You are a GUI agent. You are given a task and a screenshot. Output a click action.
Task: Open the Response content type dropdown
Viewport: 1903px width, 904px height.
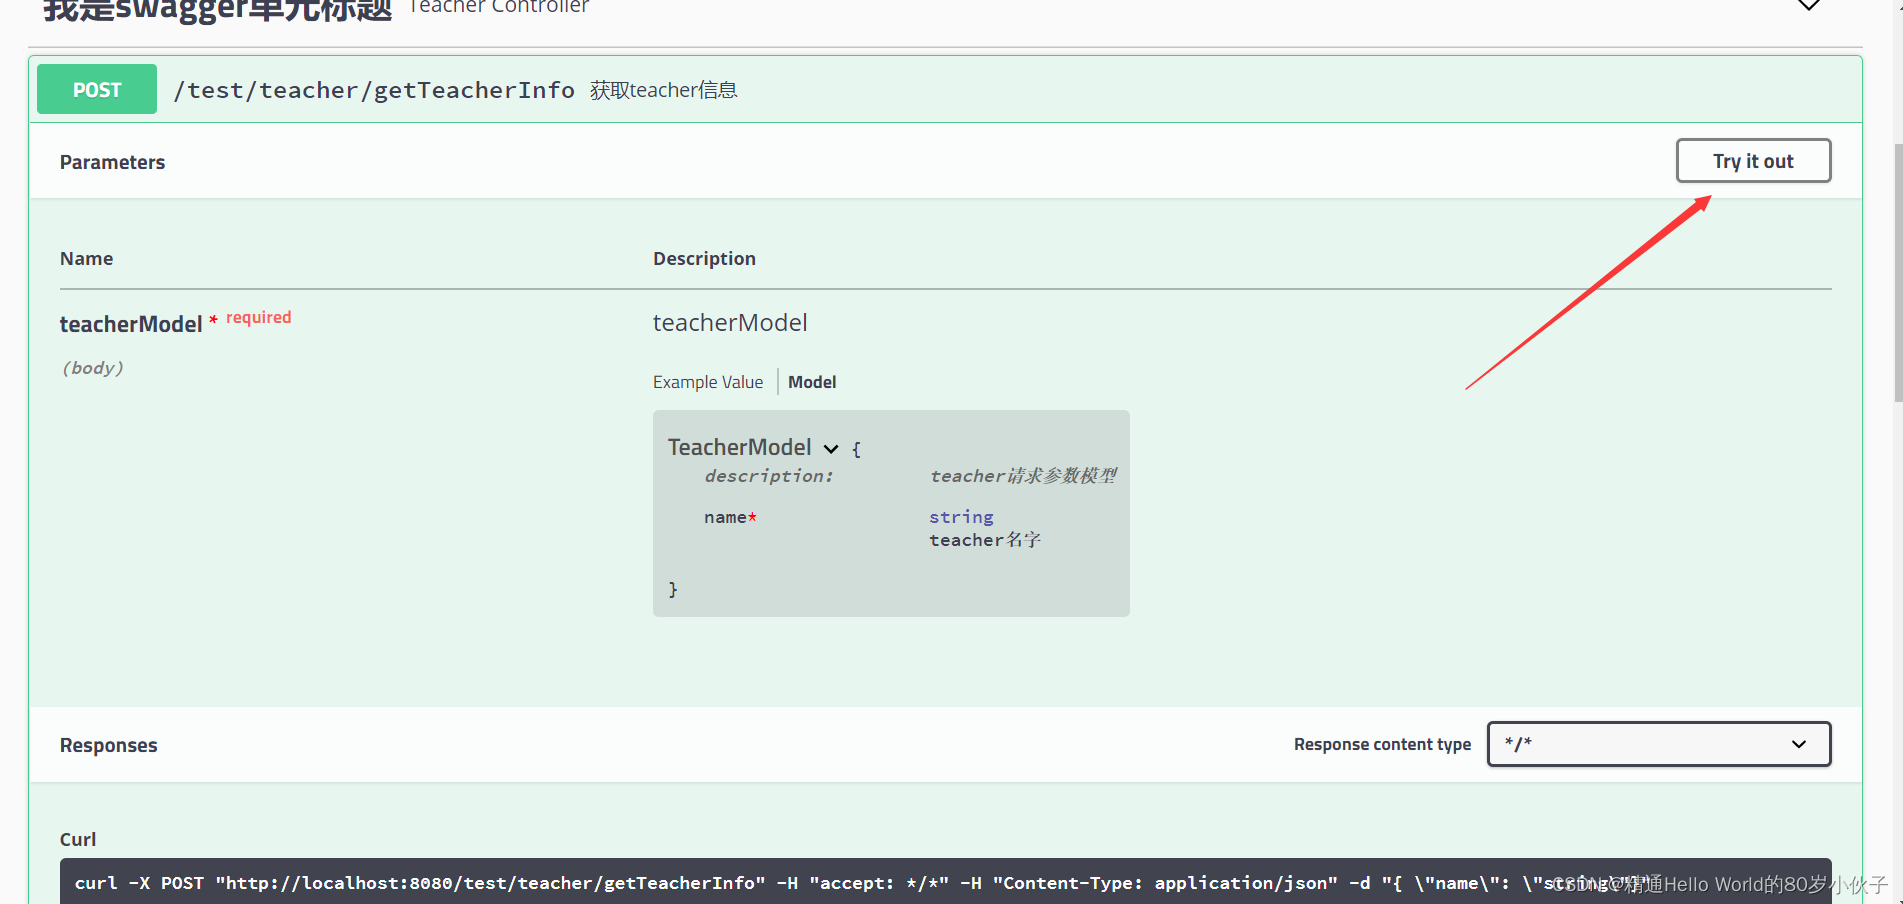(1659, 744)
